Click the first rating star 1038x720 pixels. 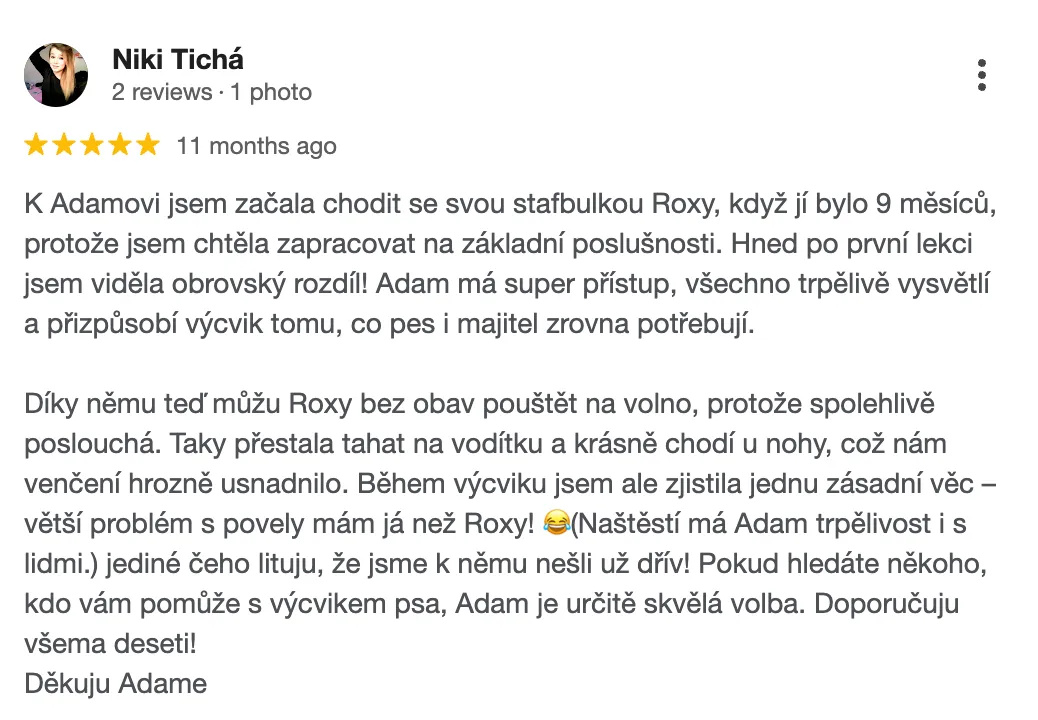coord(36,146)
